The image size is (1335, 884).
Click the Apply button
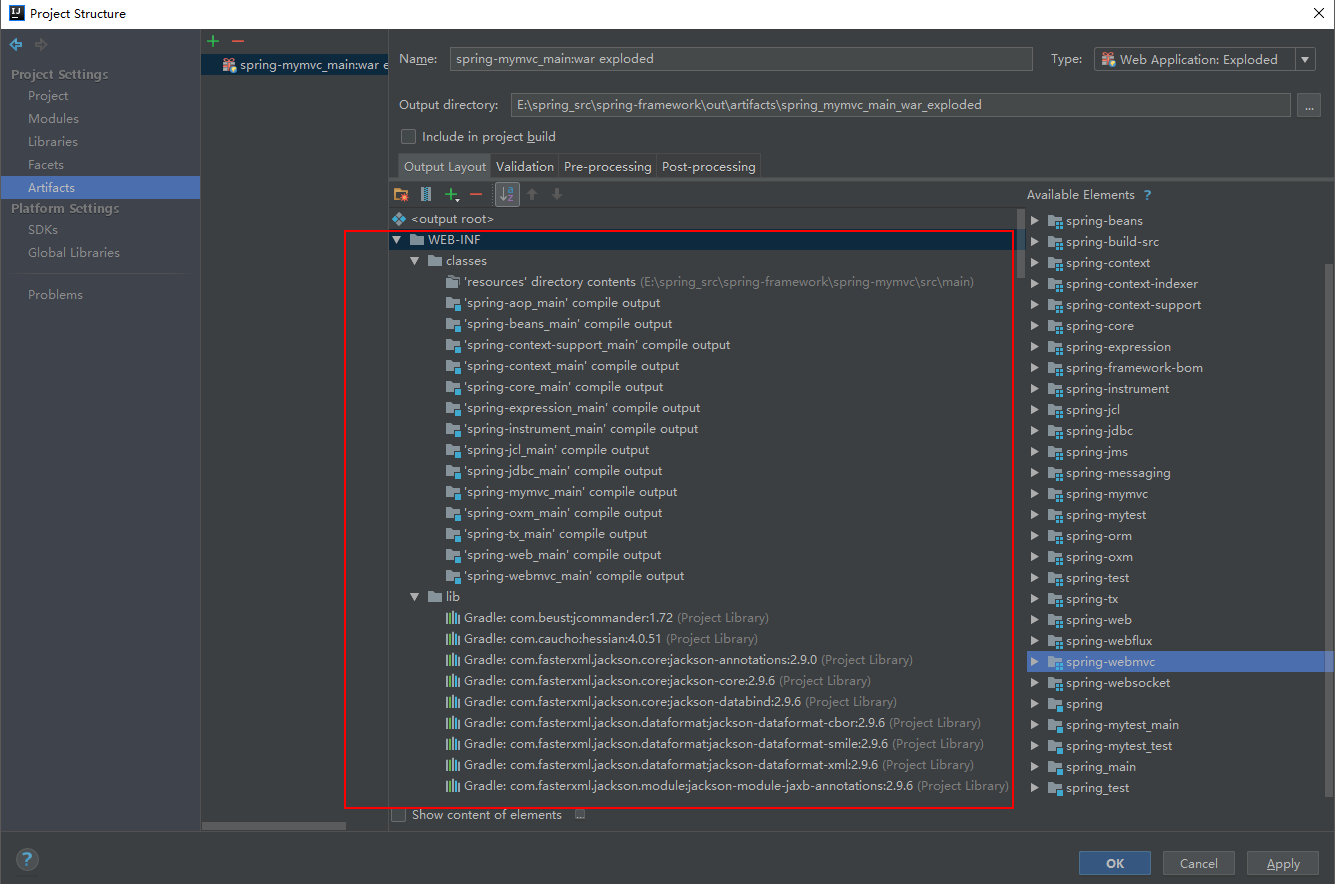(1283, 863)
